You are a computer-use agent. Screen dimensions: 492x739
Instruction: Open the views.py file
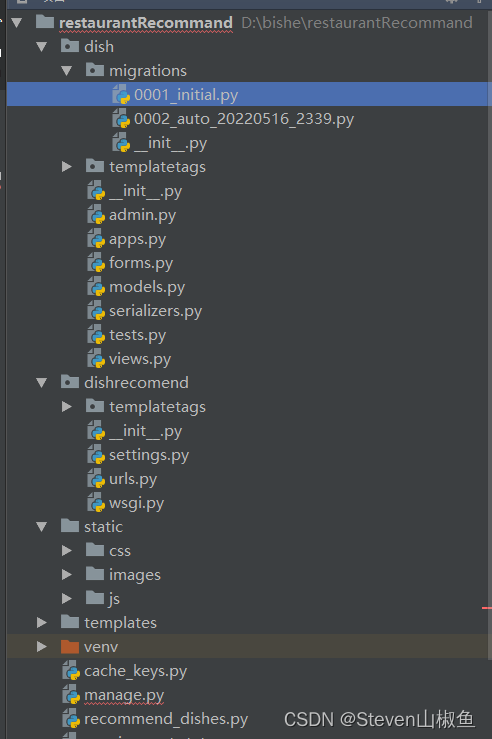point(140,359)
